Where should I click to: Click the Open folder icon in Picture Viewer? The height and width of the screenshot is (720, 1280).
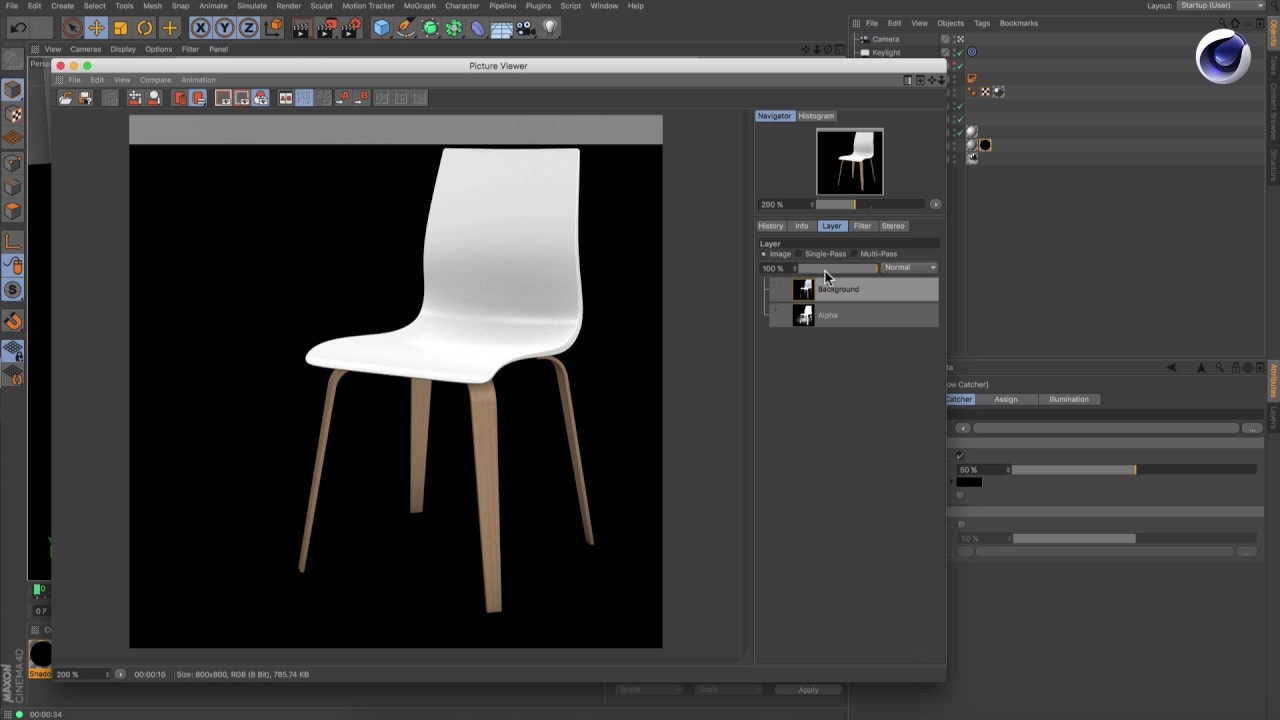(x=65, y=98)
